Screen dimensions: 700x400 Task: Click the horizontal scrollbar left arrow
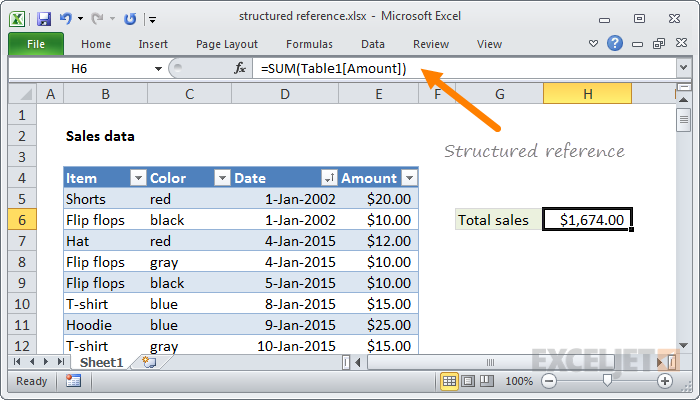coord(358,362)
